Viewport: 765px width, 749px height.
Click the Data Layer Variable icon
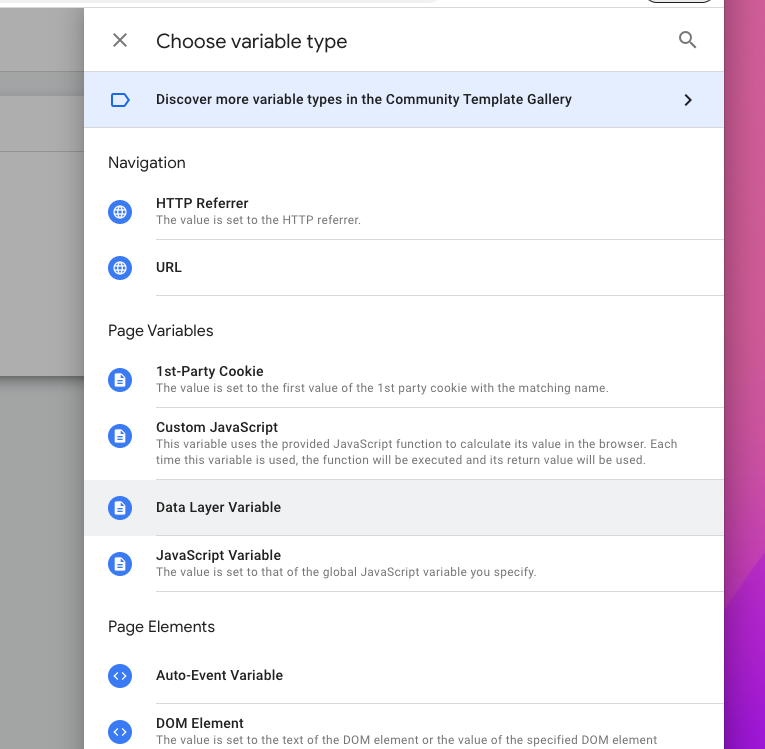[x=120, y=508]
